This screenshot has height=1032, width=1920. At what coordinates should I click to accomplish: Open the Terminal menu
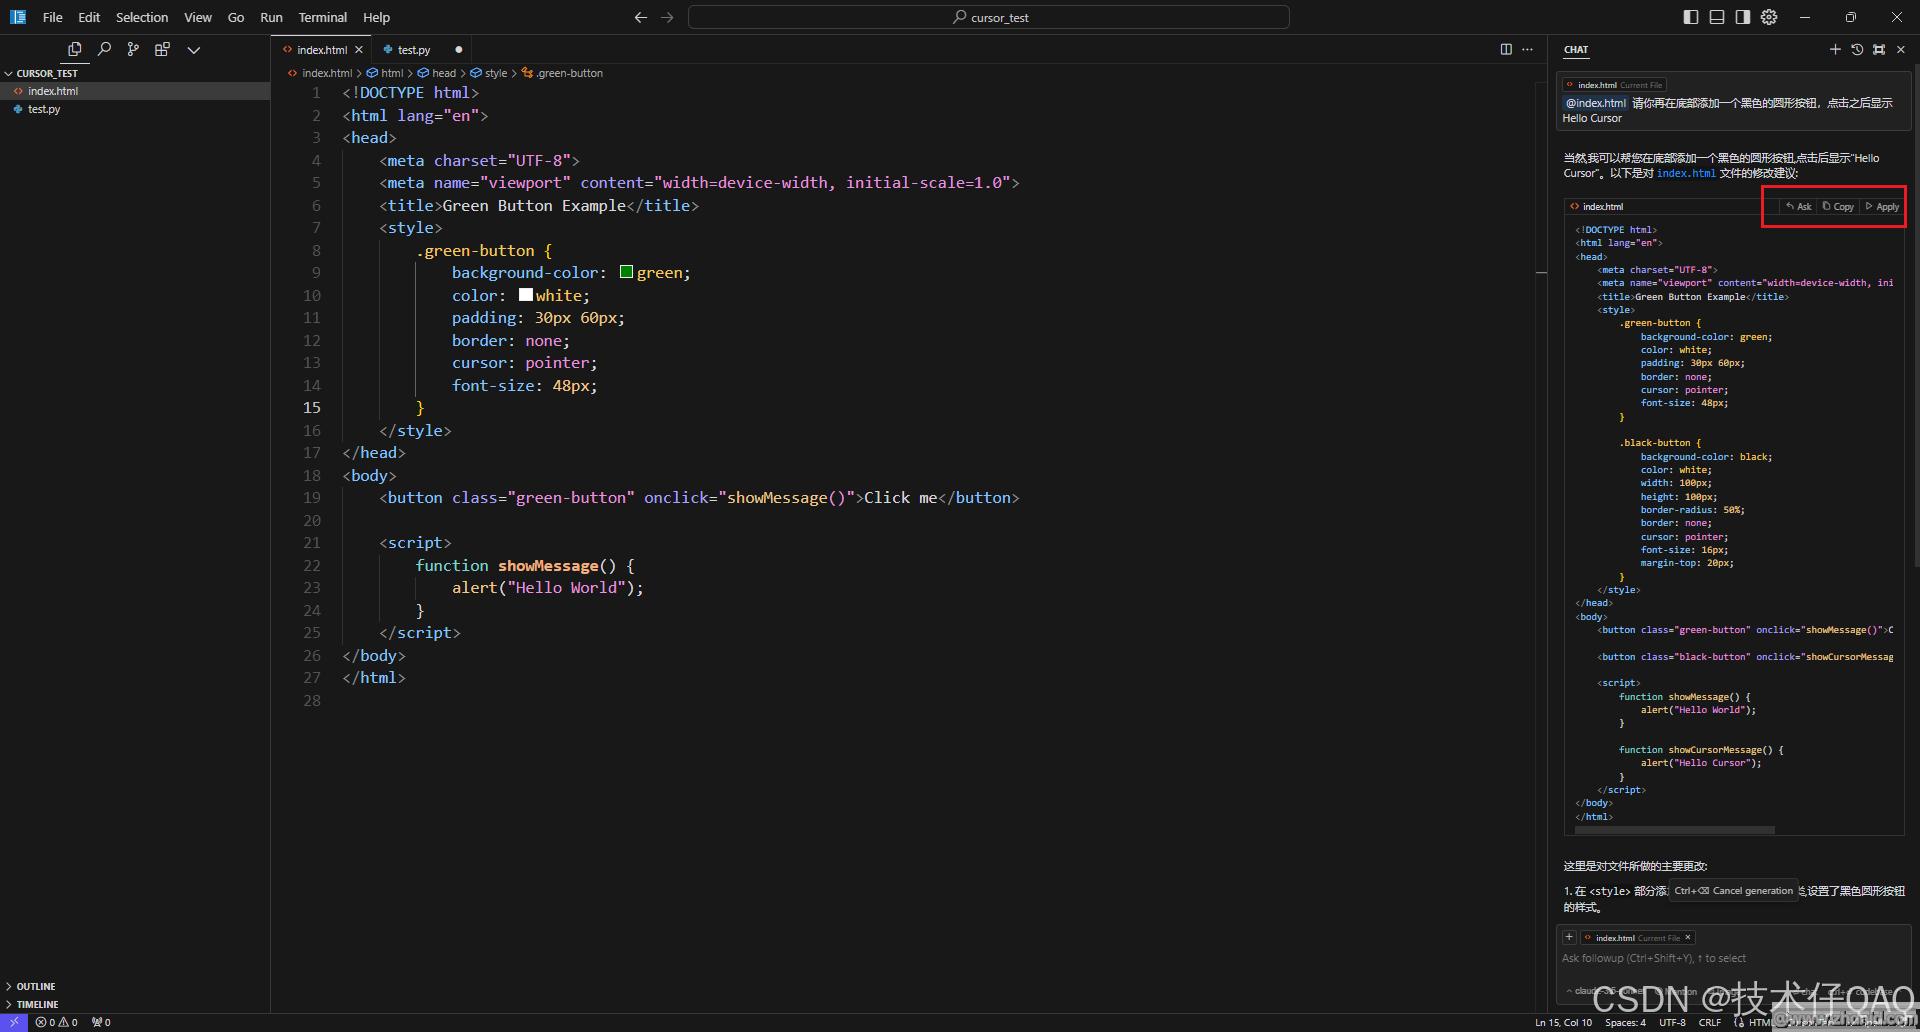coord(322,17)
